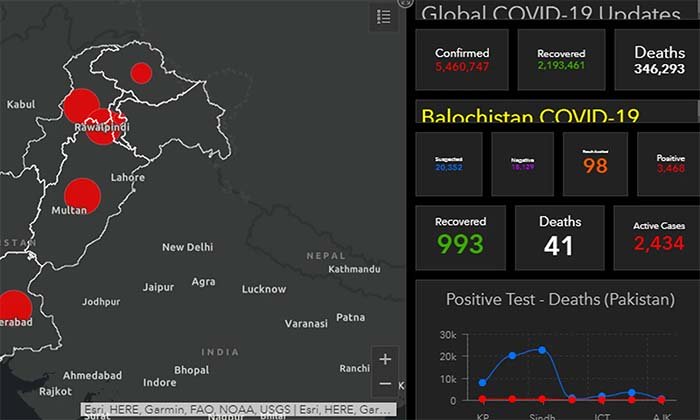Click the blue KP data point on chart
700x420 pixels.
483,383
